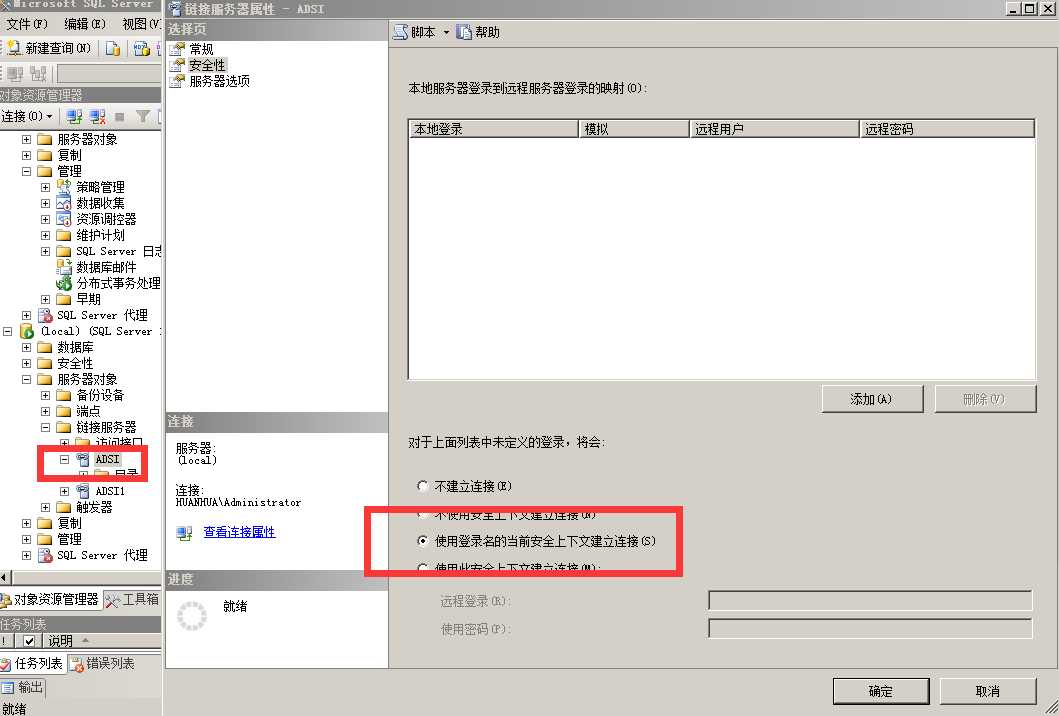The image size is (1059, 716).
Task: Click the registered servers icon on second toolbar row
Action: (x=15, y=74)
